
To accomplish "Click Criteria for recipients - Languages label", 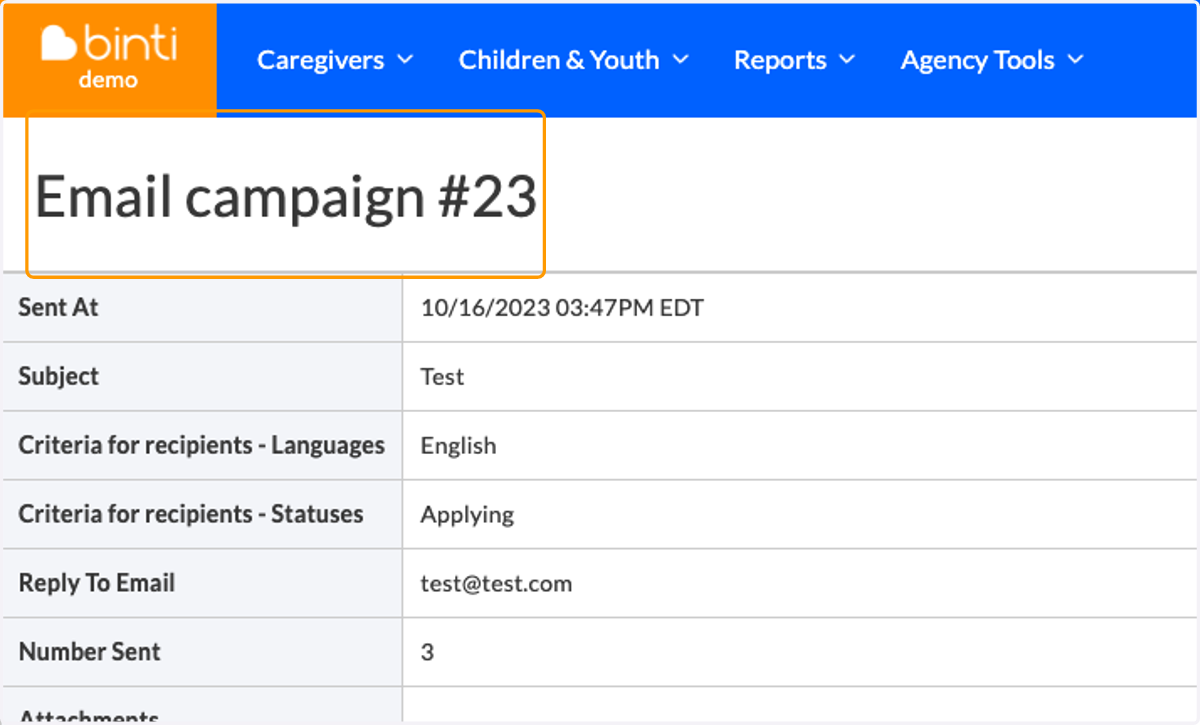I will tap(202, 445).
